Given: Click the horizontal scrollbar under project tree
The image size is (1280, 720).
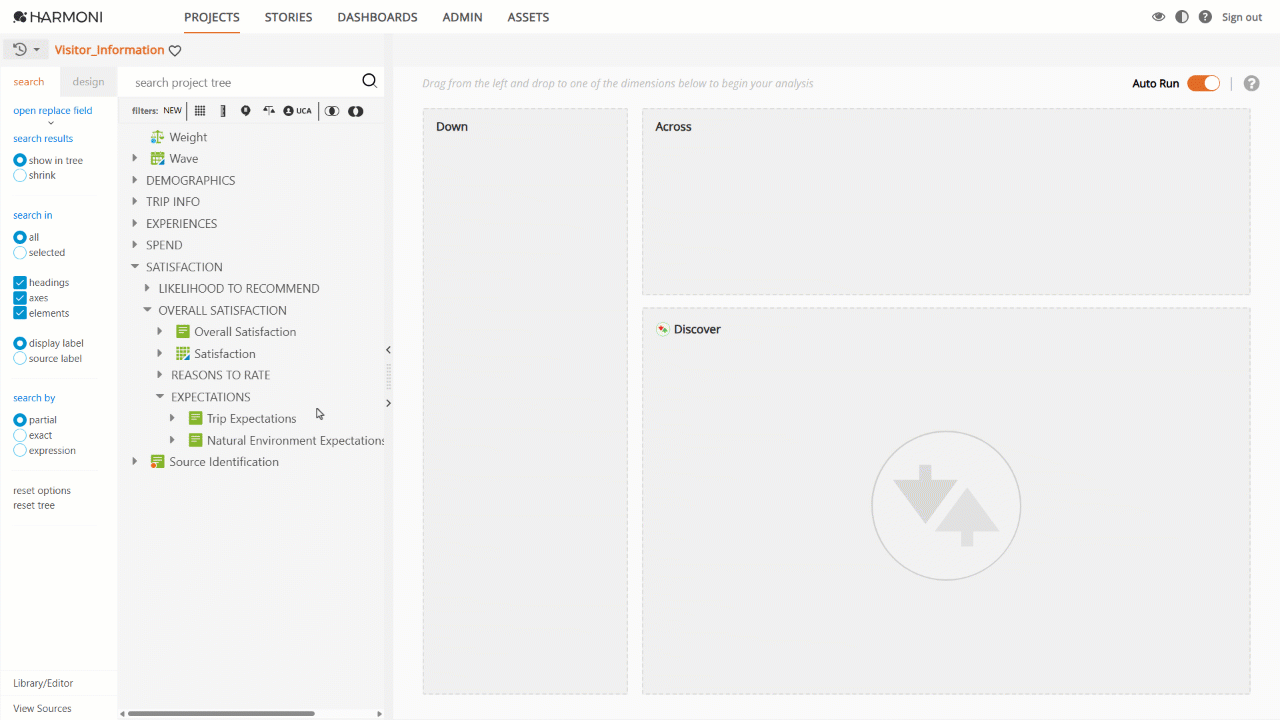Looking at the screenshot, I should [x=221, y=714].
